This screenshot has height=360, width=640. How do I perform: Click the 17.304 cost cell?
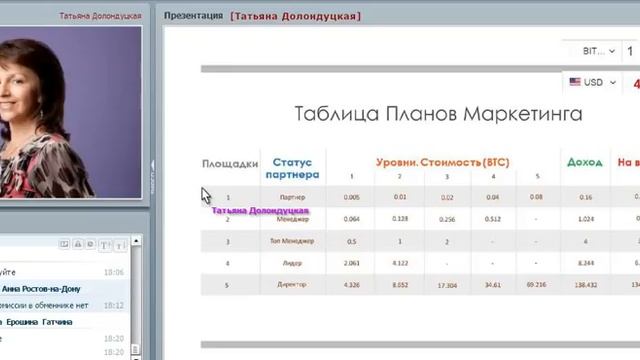click(x=447, y=286)
